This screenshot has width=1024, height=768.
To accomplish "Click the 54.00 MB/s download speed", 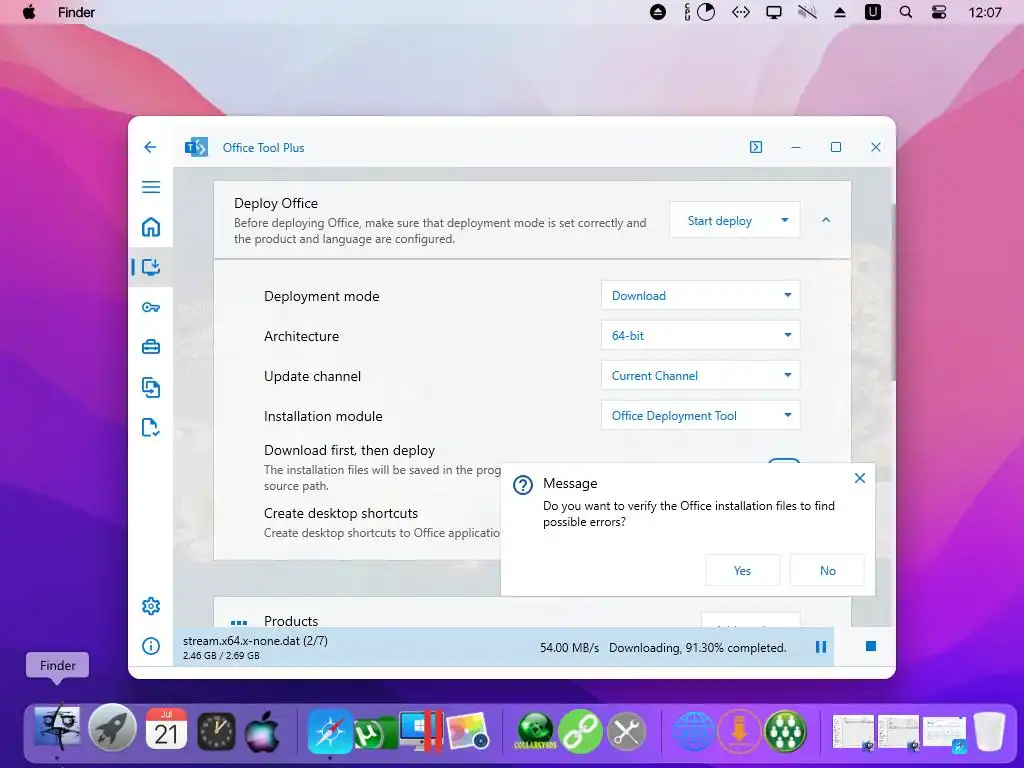I will (x=569, y=647).
